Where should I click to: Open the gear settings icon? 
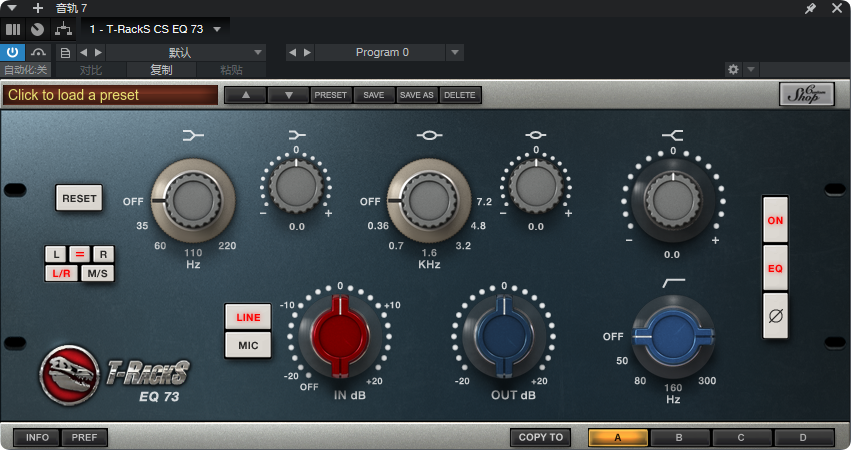click(733, 69)
